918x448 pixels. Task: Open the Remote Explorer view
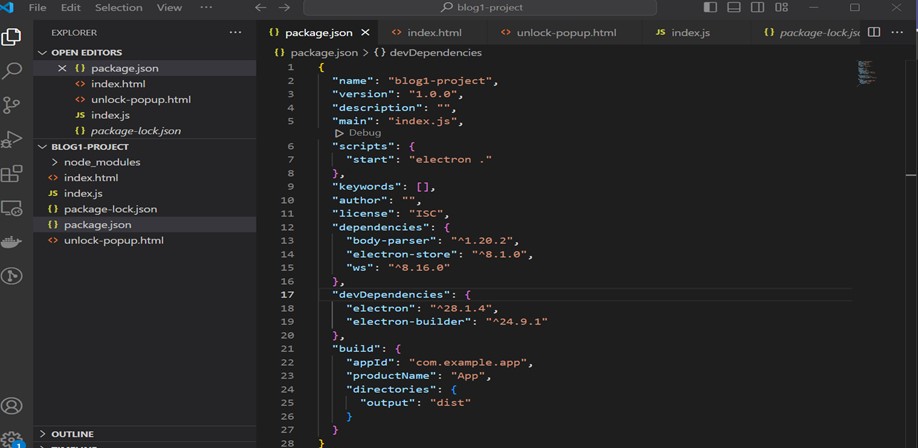click(12, 208)
